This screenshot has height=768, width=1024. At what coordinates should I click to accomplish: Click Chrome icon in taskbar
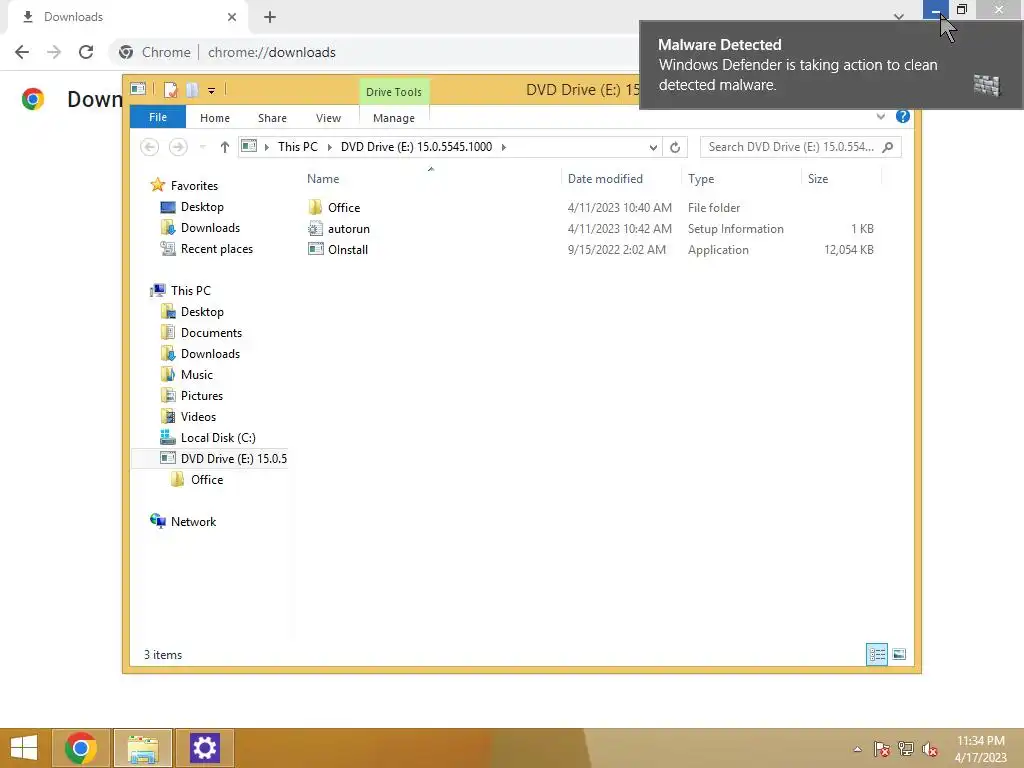[81, 748]
